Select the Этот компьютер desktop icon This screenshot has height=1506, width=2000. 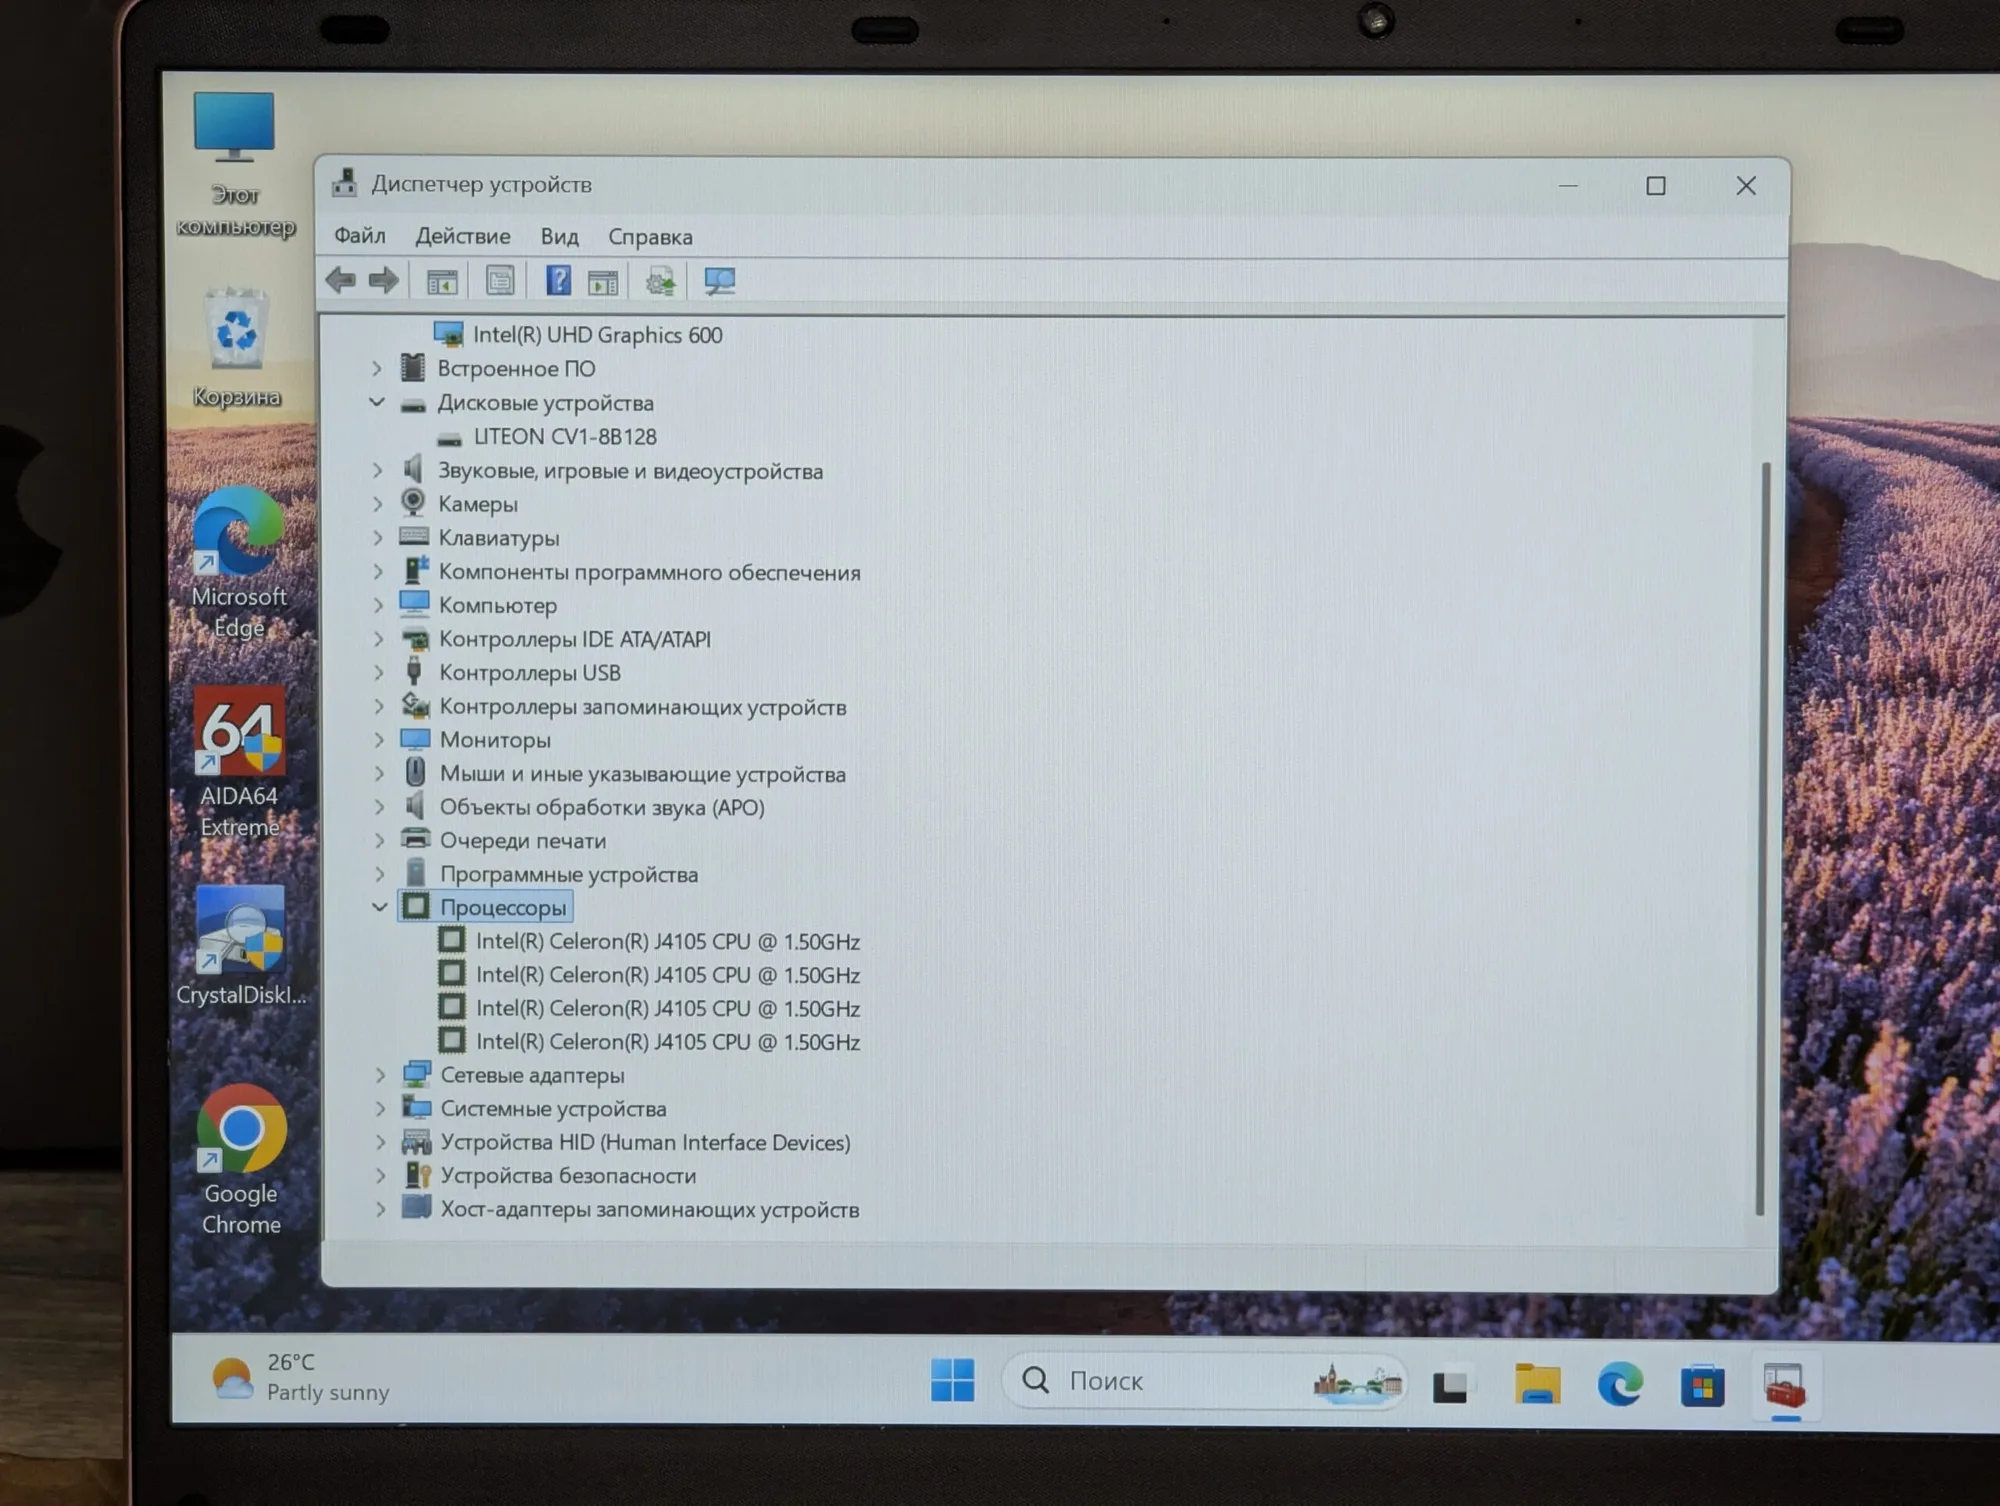click(x=235, y=165)
